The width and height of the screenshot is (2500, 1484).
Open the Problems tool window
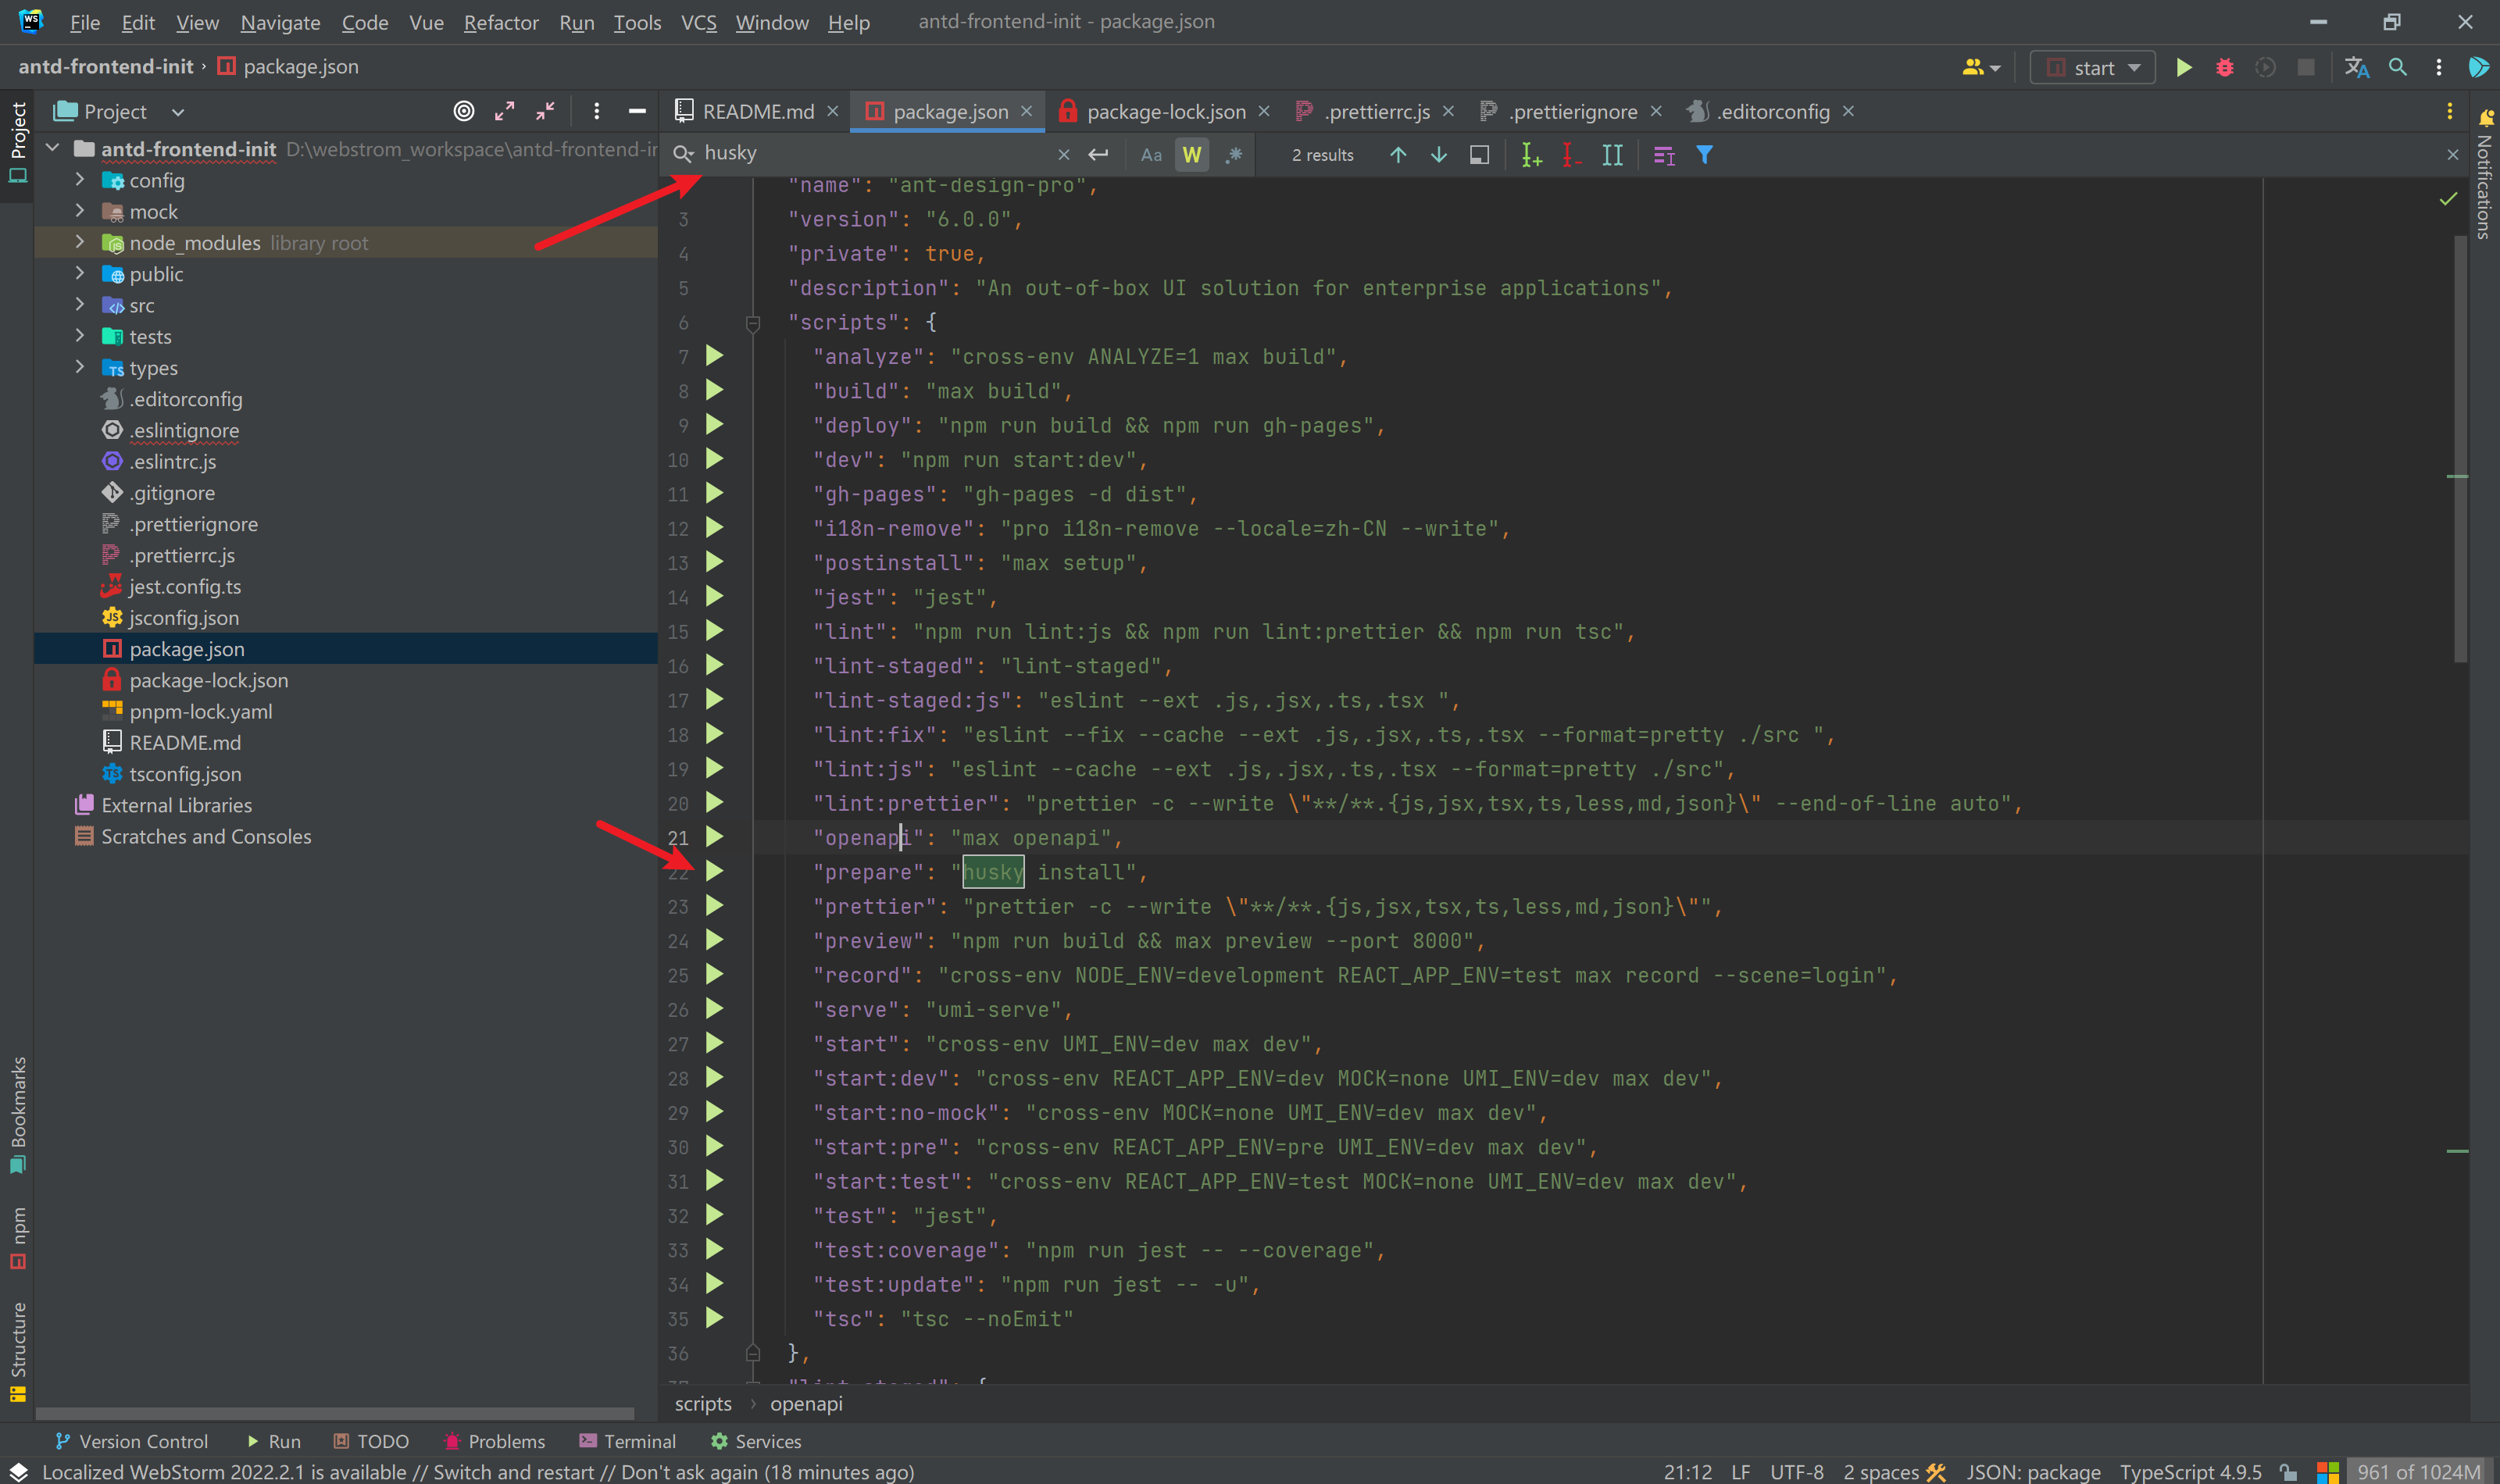pyautogui.click(x=495, y=1441)
